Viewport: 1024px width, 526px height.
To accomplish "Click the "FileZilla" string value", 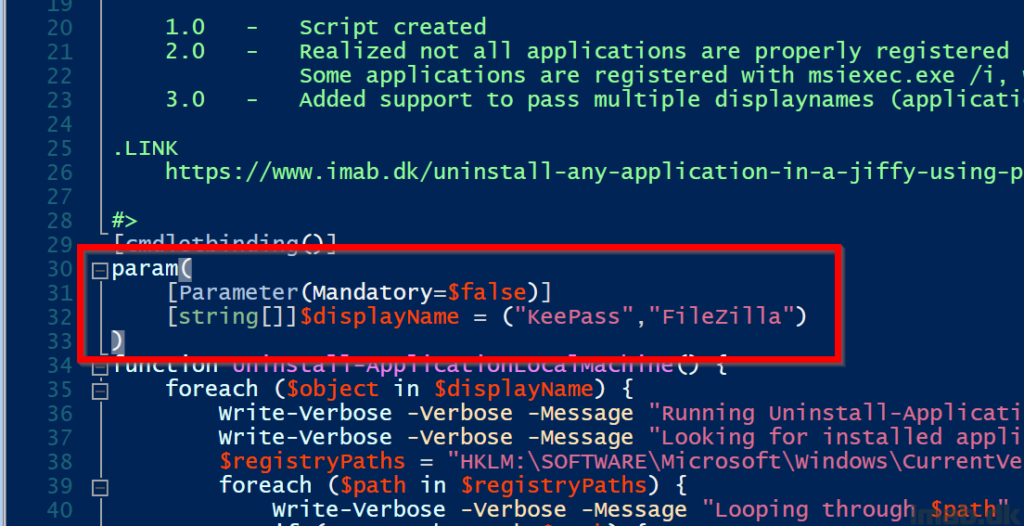I will (722, 317).
